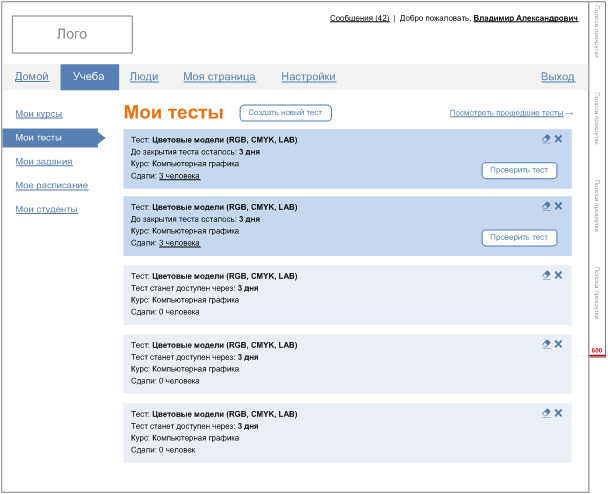Click the Лого placeholder box

coord(72,34)
